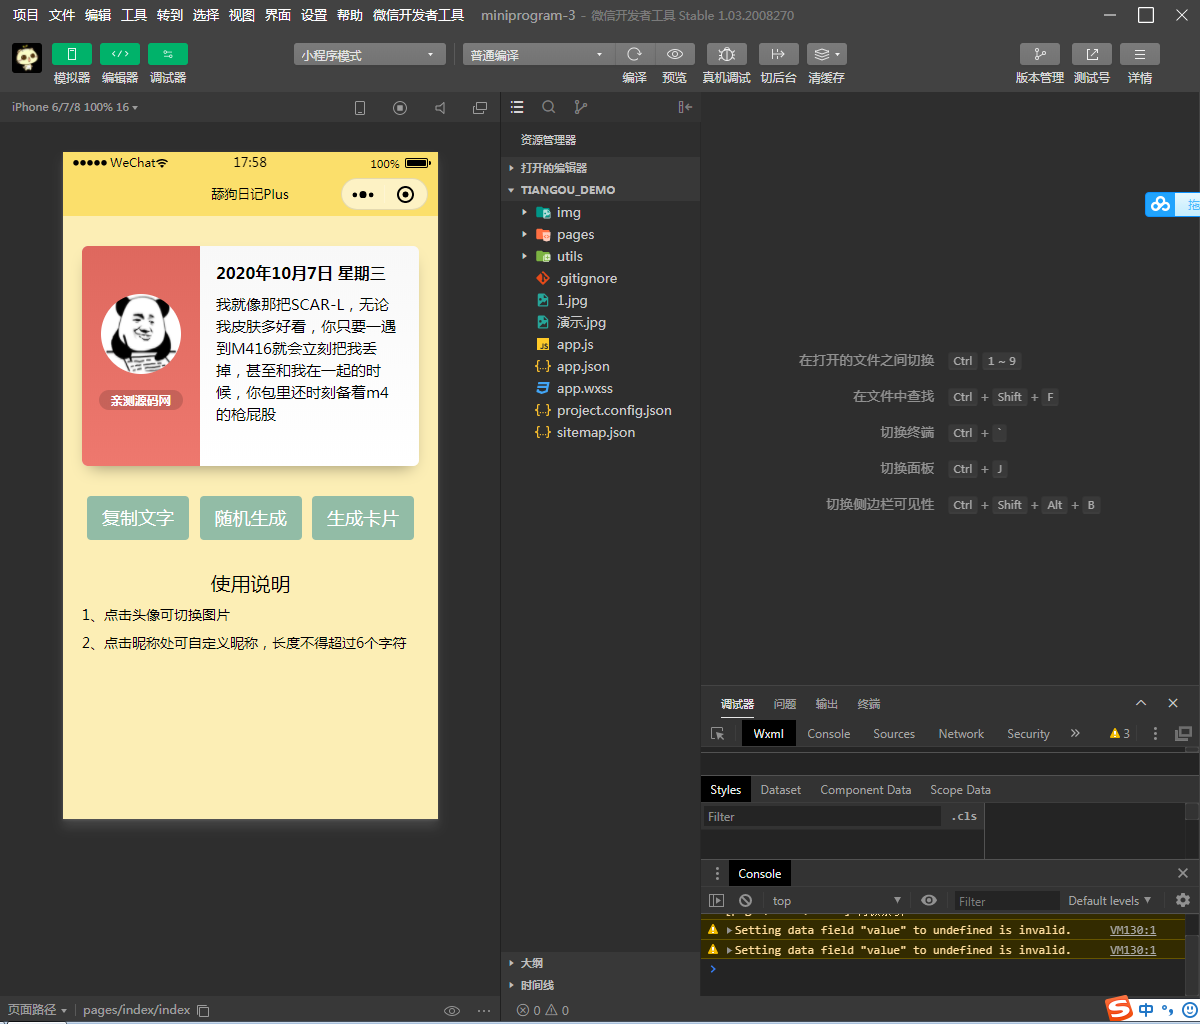Image resolution: width=1200 pixels, height=1024 pixels.
Task: Open the details hamburger icon
Action: point(1140,54)
